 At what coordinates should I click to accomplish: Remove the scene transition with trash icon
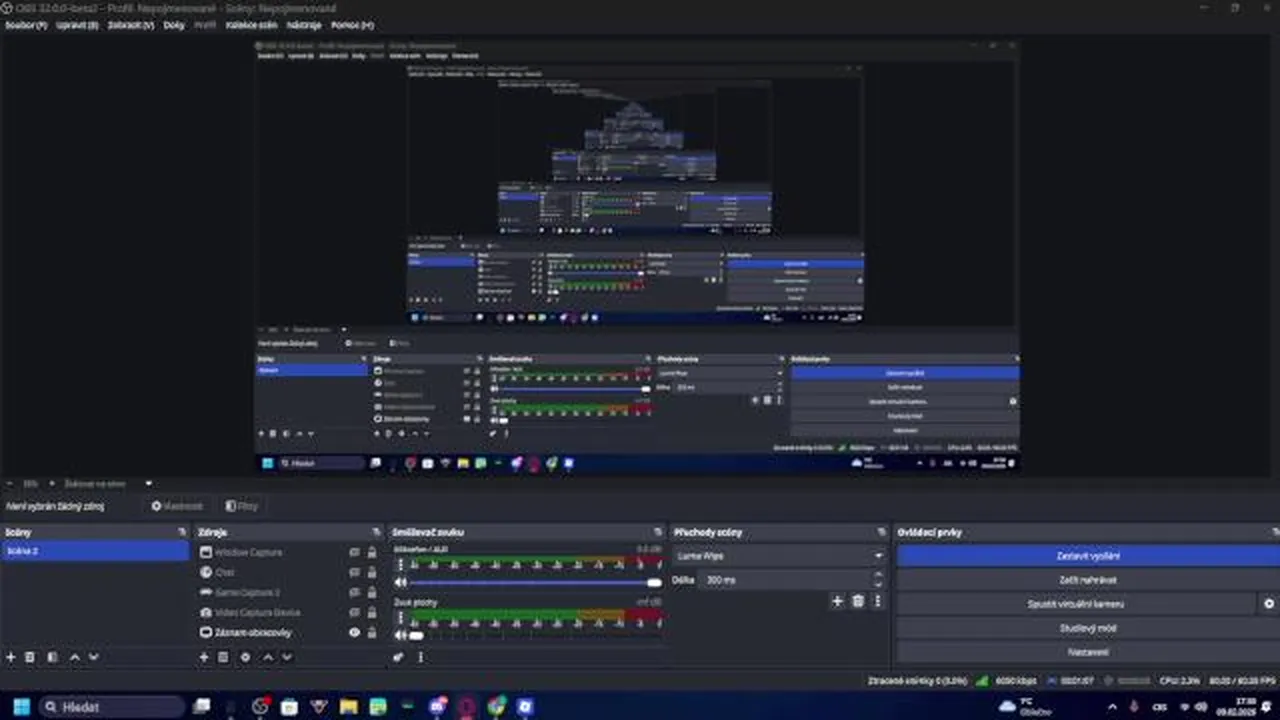pyautogui.click(x=858, y=601)
